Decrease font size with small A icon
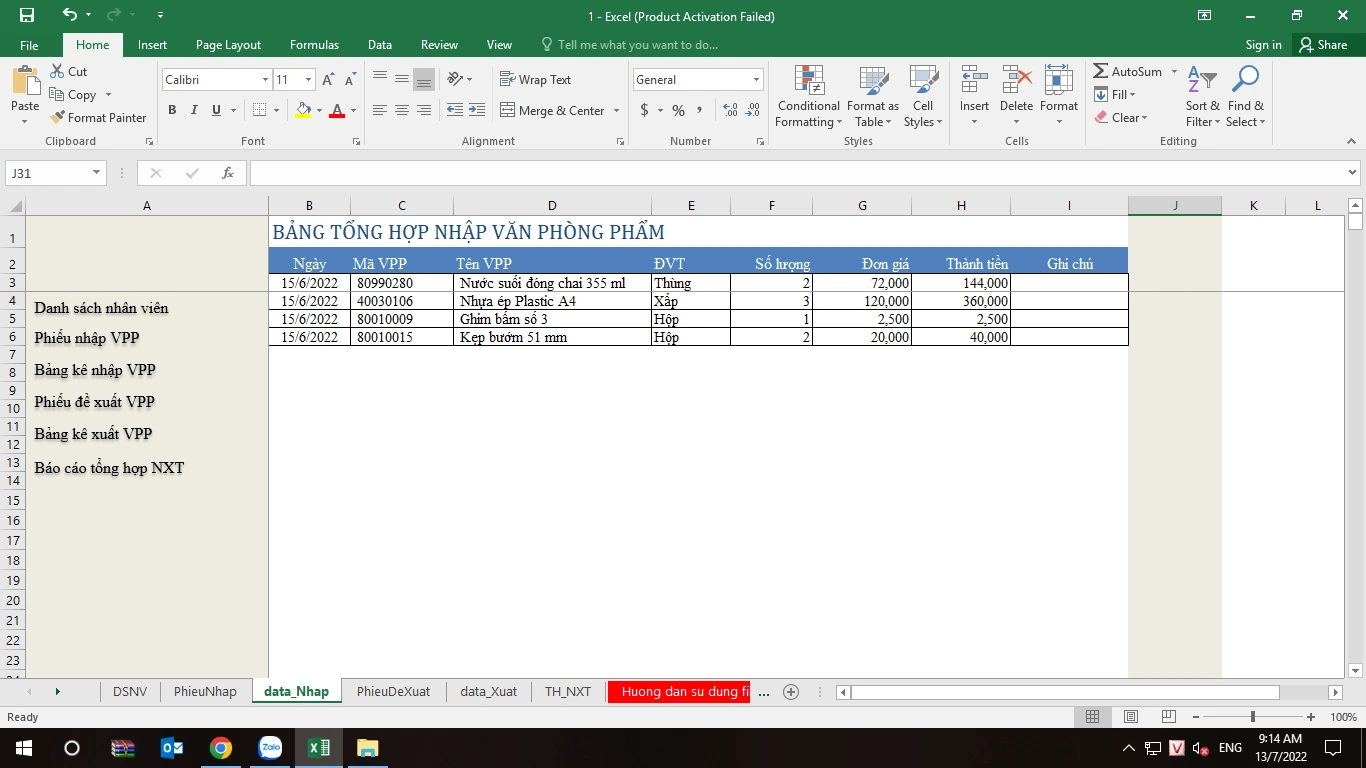The width and height of the screenshot is (1366, 768). (x=350, y=79)
